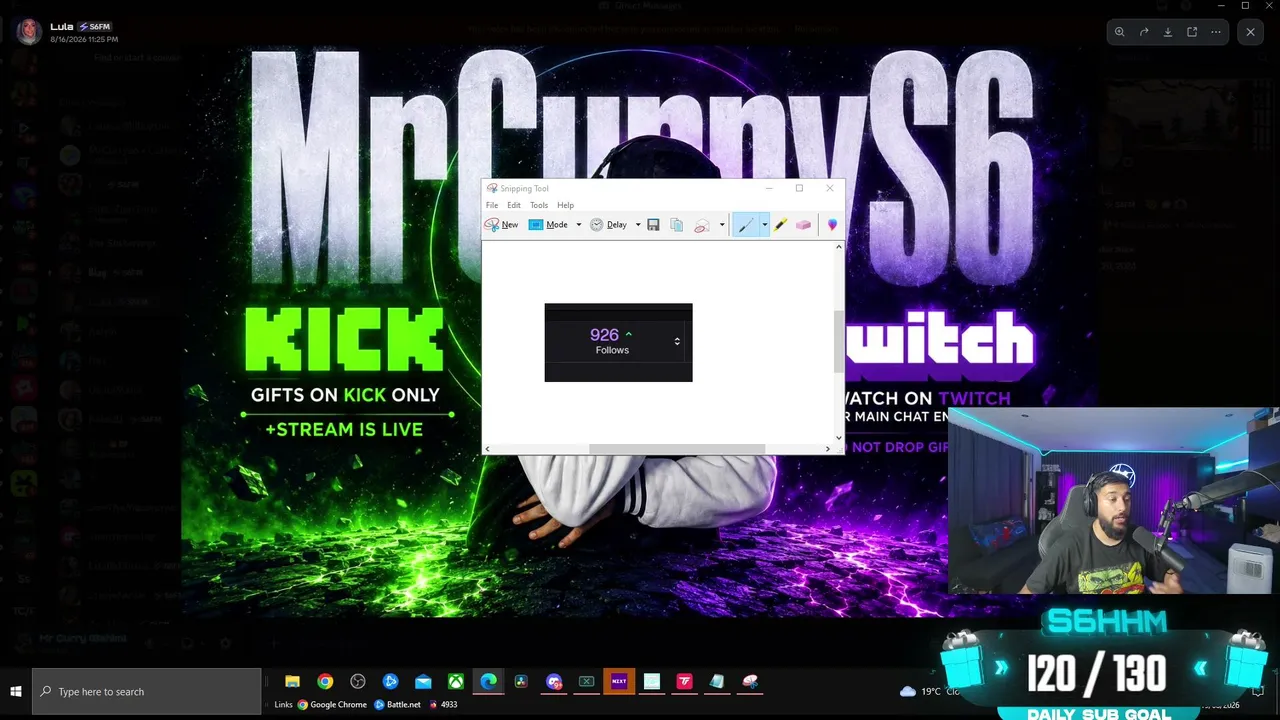
Task: Click the Lula username in the header
Action: pos(62,26)
